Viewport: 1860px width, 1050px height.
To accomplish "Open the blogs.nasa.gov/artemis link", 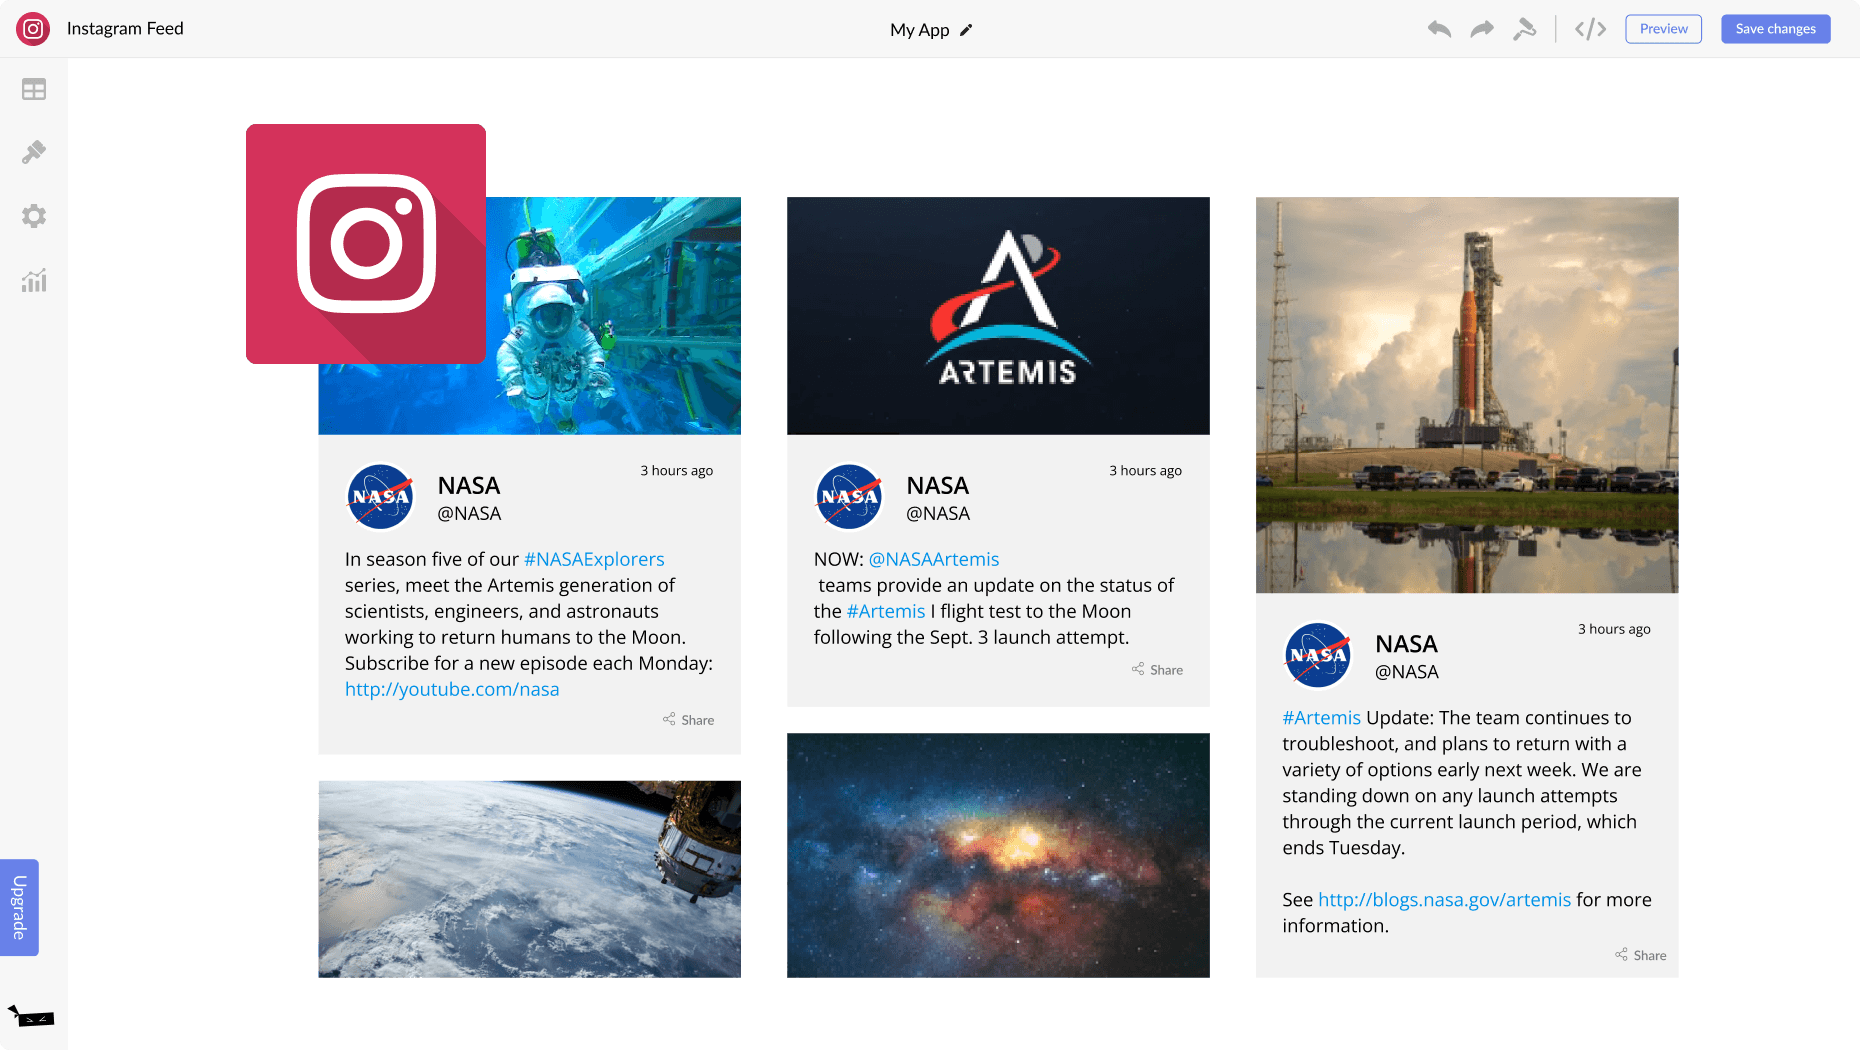I will tap(1444, 899).
